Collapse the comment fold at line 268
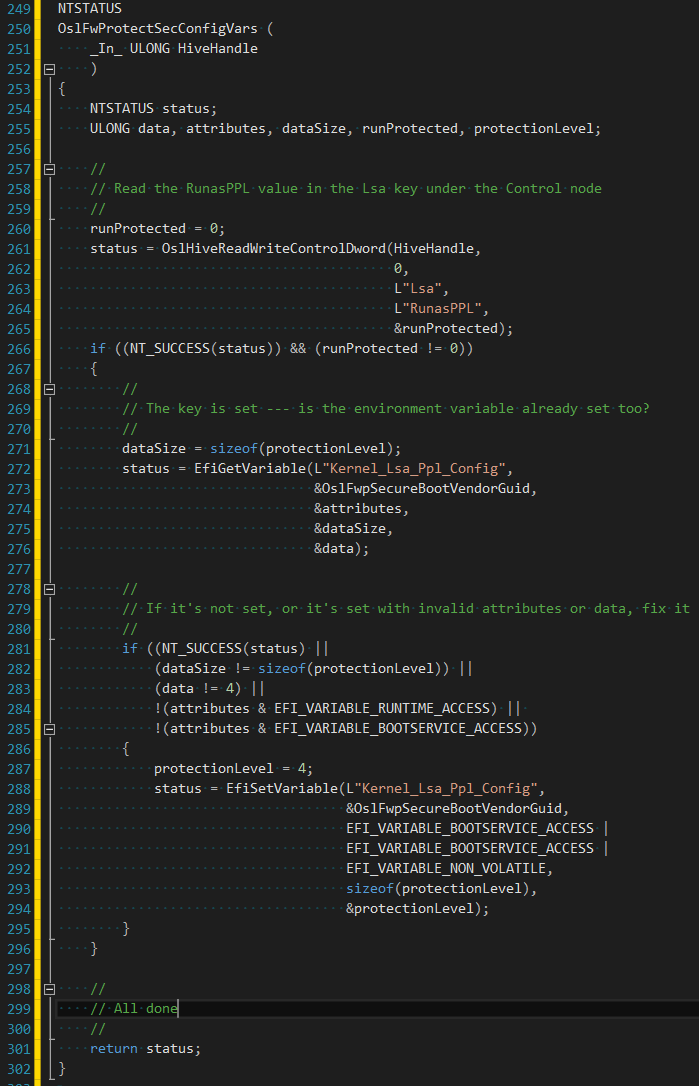699x1086 pixels. [x=48, y=389]
